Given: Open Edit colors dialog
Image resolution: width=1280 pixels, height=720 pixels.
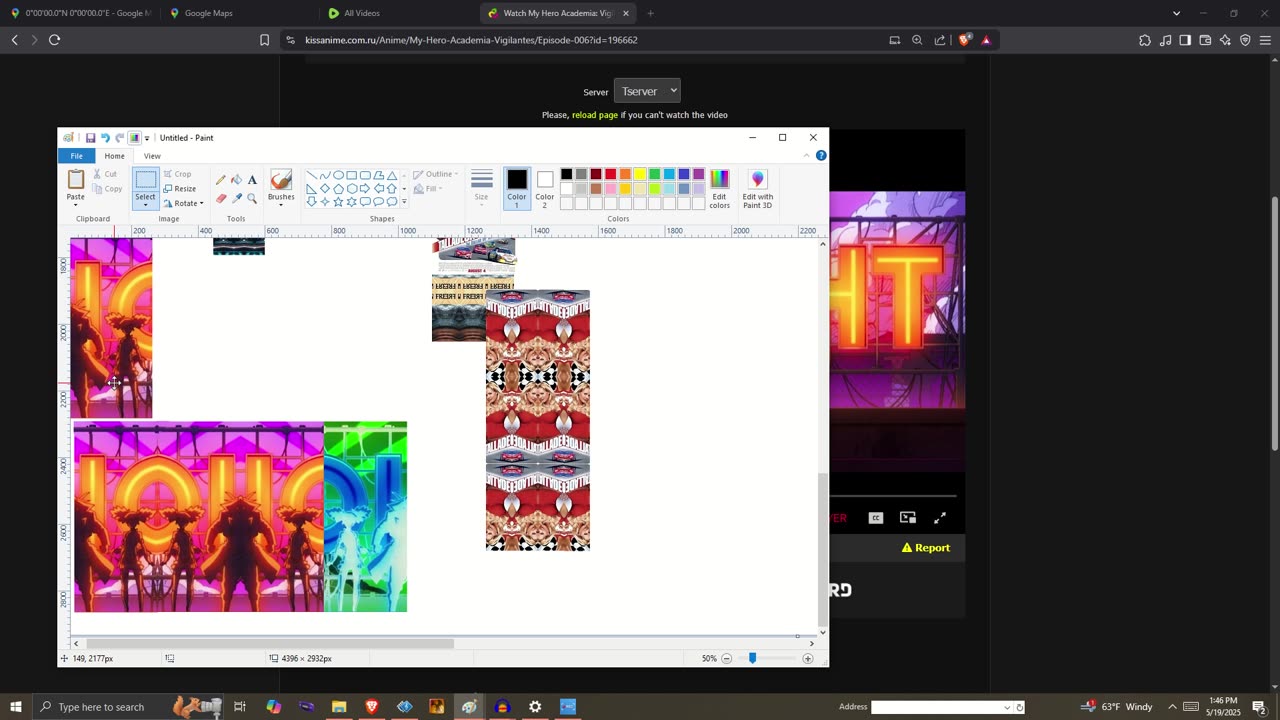Looking at the screenshot, I should tap(720, 189).
